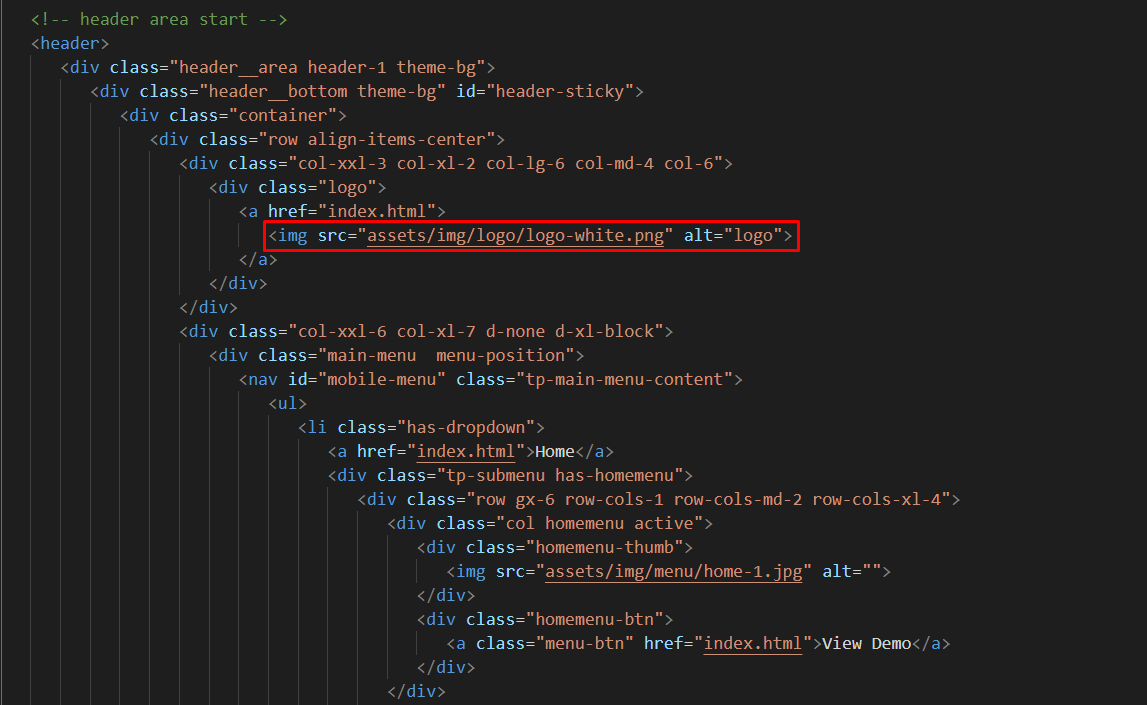The height and width of the screenshot is (705, 1147).
Task: Click the "homemenu-thumb" class value
Action: pos(609,547)
